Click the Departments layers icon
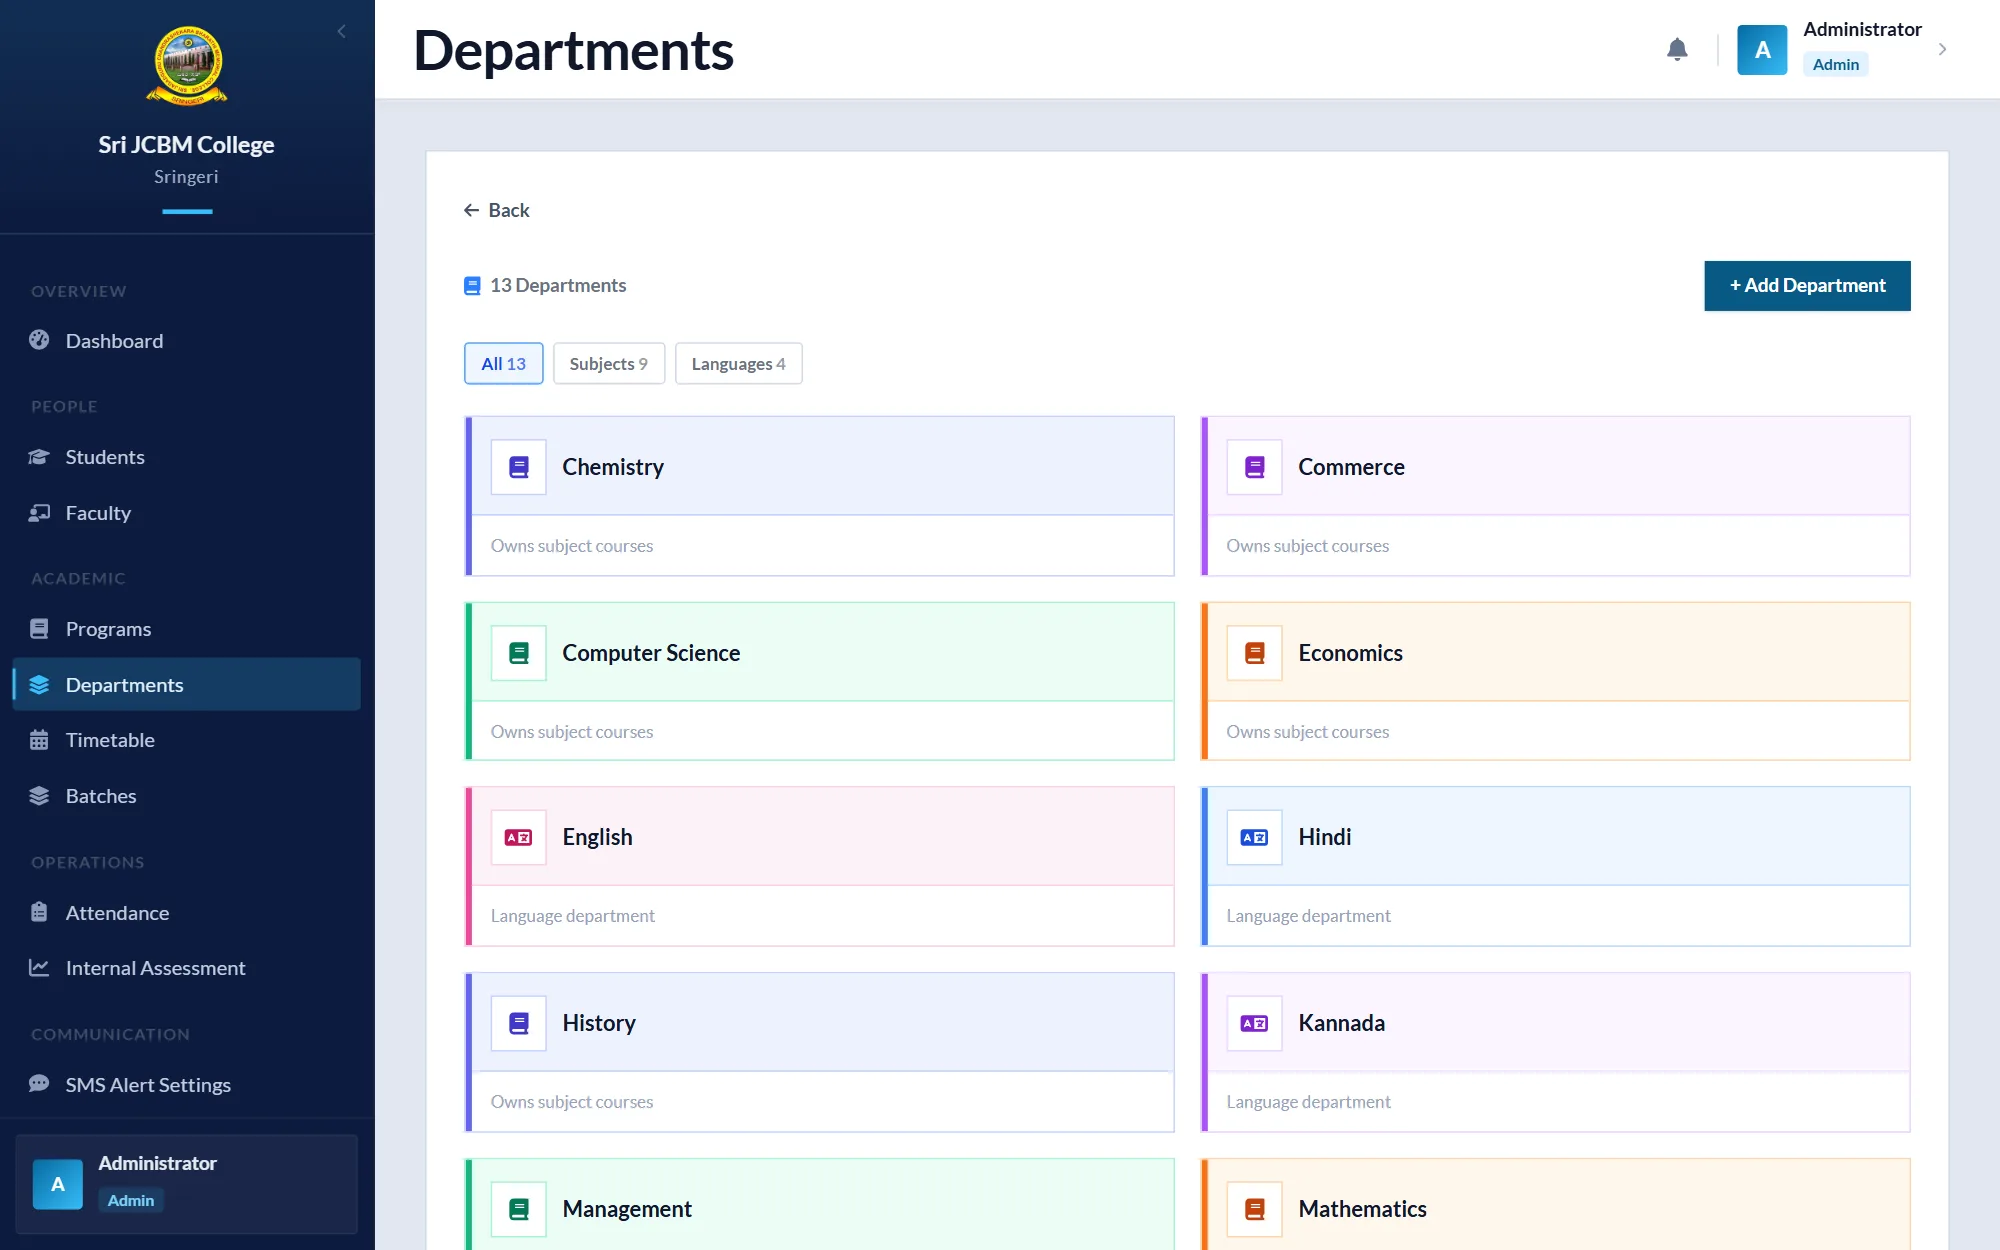This screenshot has height=1250, width=2000. 39,685
